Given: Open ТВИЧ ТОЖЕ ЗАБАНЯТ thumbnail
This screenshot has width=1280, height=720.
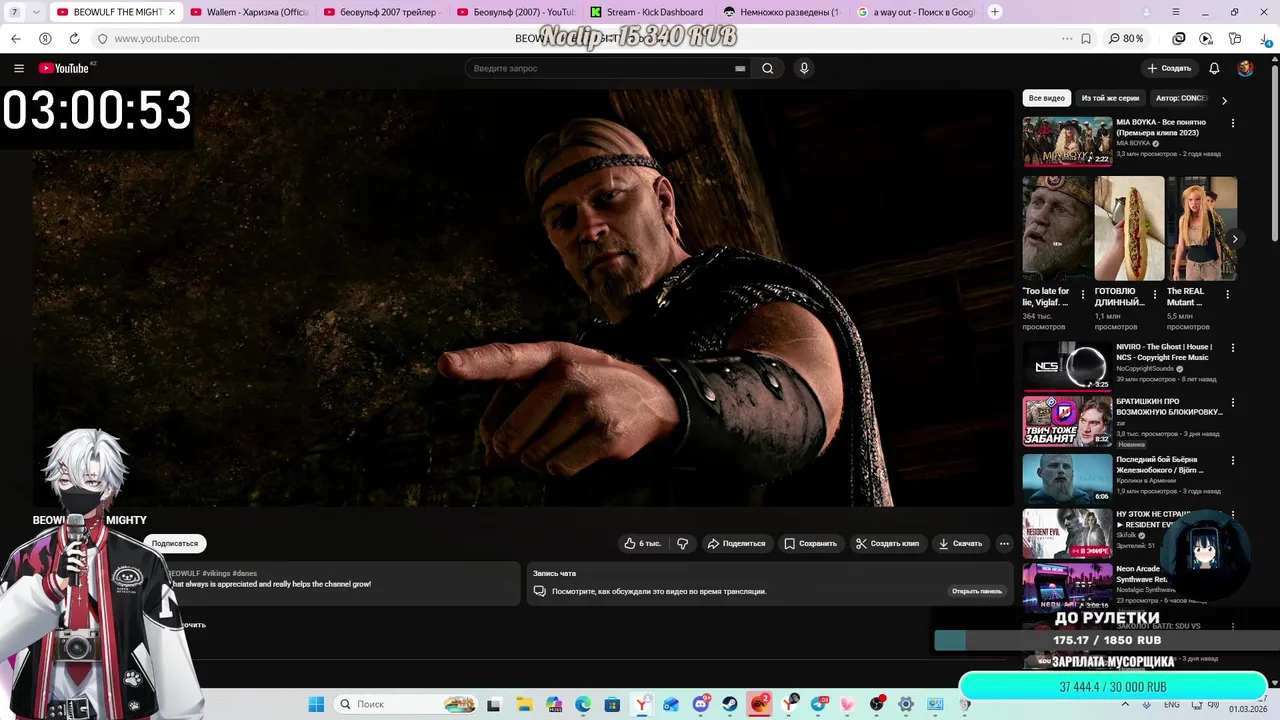Looking at the screenshot, I should (x=1067, y=421).
